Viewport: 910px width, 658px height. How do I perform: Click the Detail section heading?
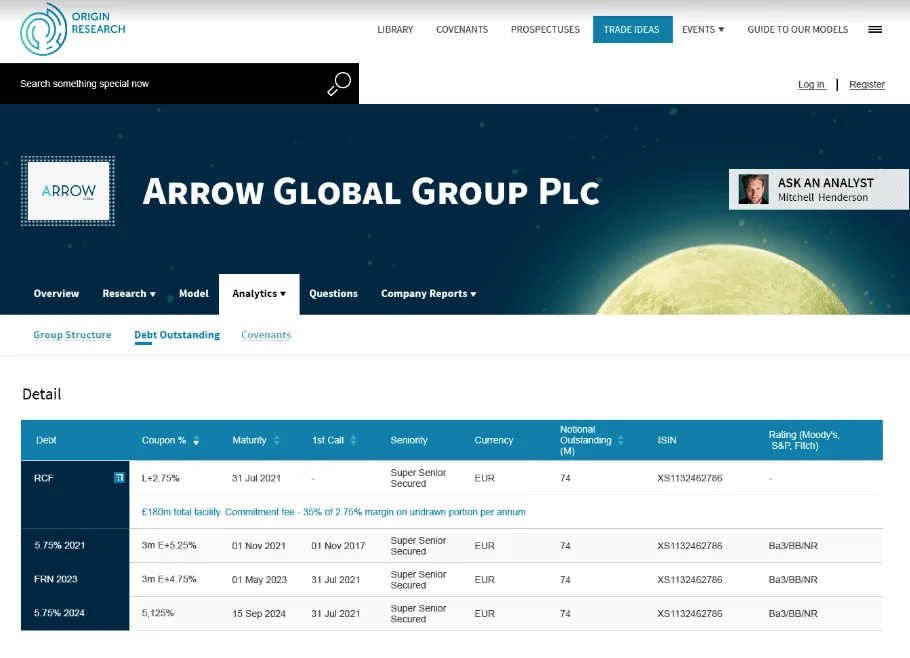click(x=42, y=394)
